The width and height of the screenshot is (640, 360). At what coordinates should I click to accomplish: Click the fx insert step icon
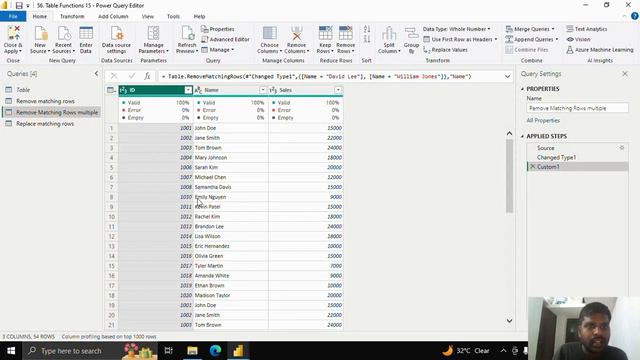(147, 76)
